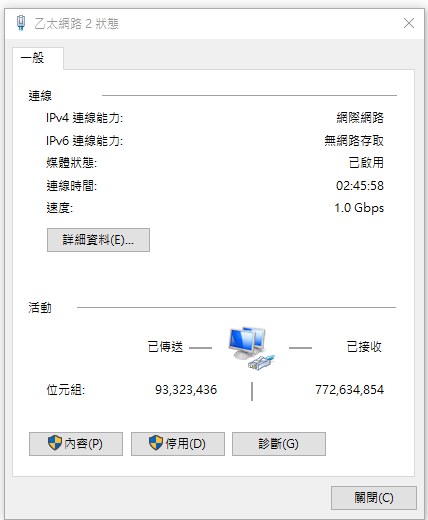Open adapter properties with 內容(P)
Screen dimensions: 428x520
tap(76, 444)
